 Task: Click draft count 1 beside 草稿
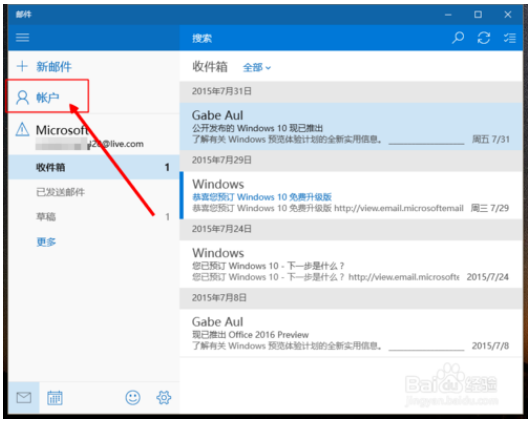click(167, 217)
